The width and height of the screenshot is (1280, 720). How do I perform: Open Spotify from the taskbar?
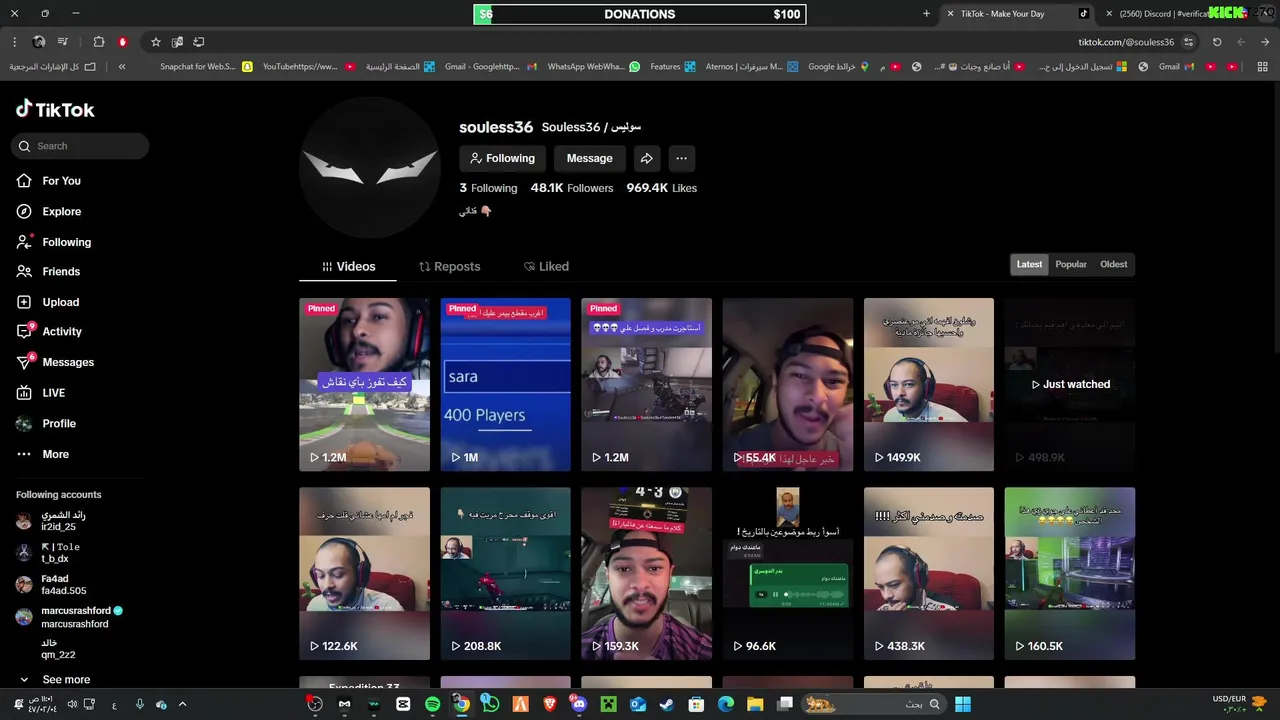(x=432, y=704)
